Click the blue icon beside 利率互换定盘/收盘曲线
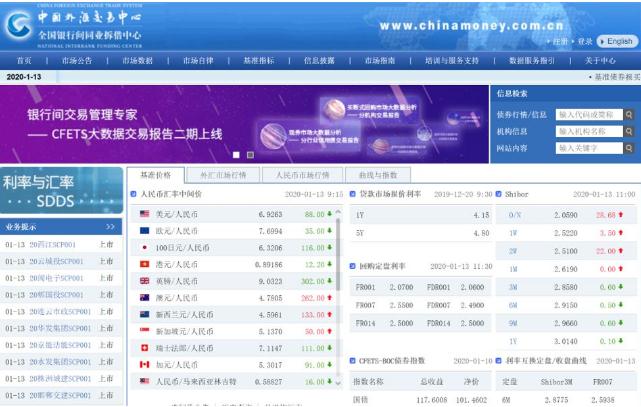This screenshot has height=407, width=641. pyautogui.click(x=498, y=360)
